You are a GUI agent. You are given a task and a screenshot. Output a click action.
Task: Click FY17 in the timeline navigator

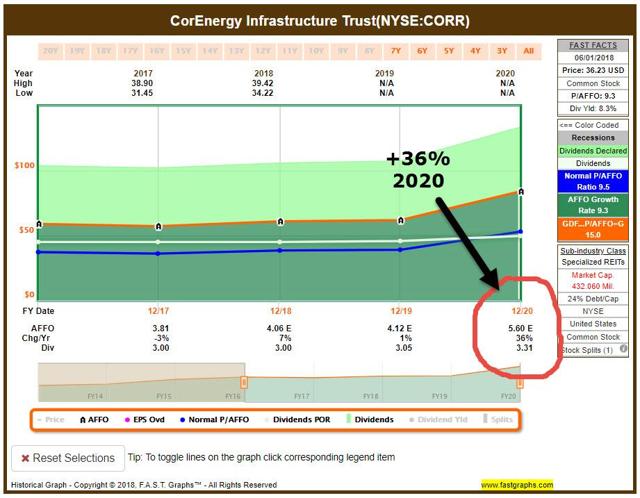[302, 396]
